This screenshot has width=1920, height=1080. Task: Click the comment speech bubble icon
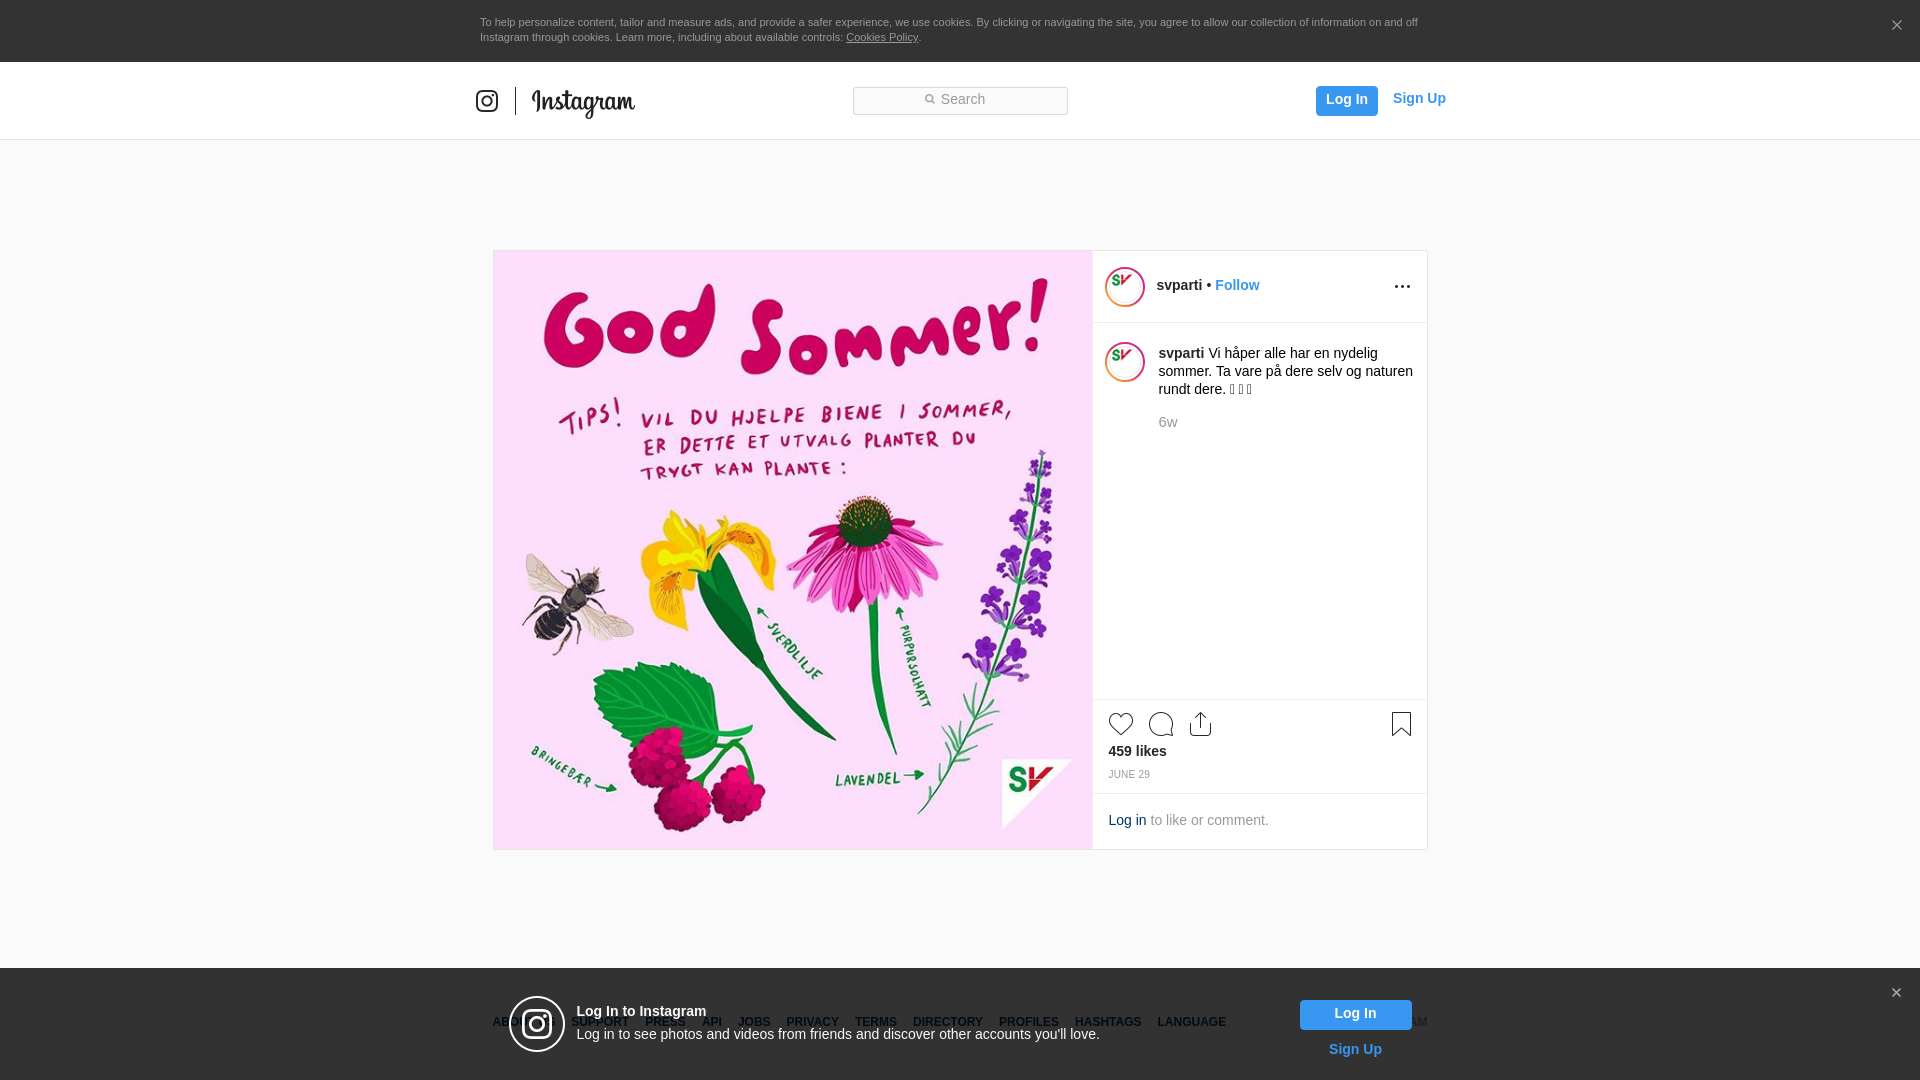pyautogui.click(x=1161, y=724)
